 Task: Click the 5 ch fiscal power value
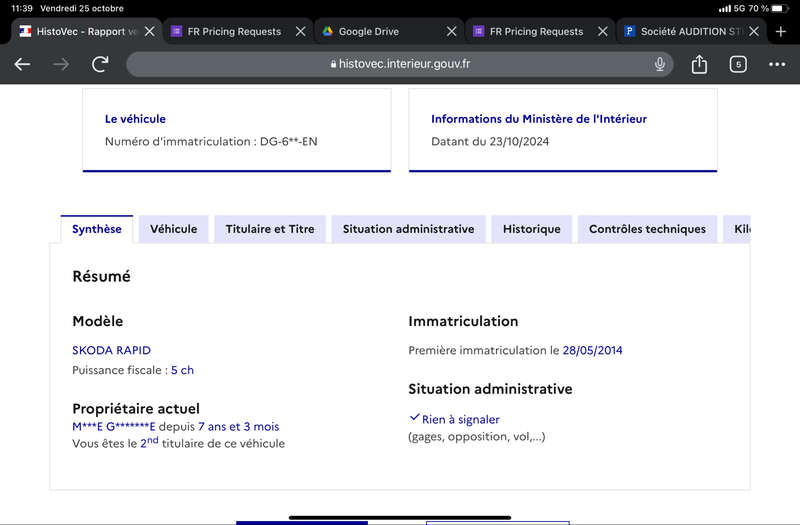point(182,370)
